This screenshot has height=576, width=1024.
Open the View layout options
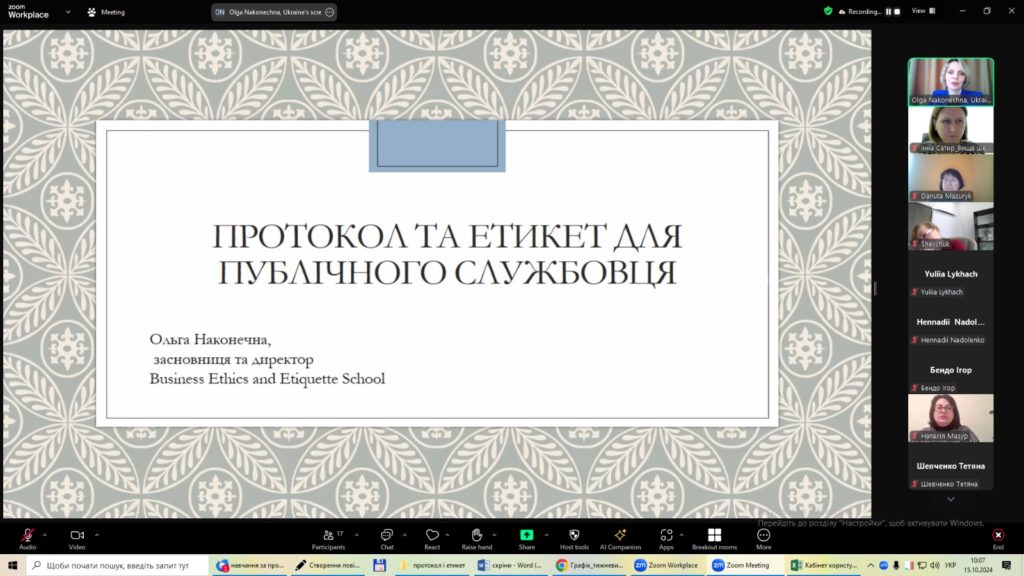[x=923, y=11]
